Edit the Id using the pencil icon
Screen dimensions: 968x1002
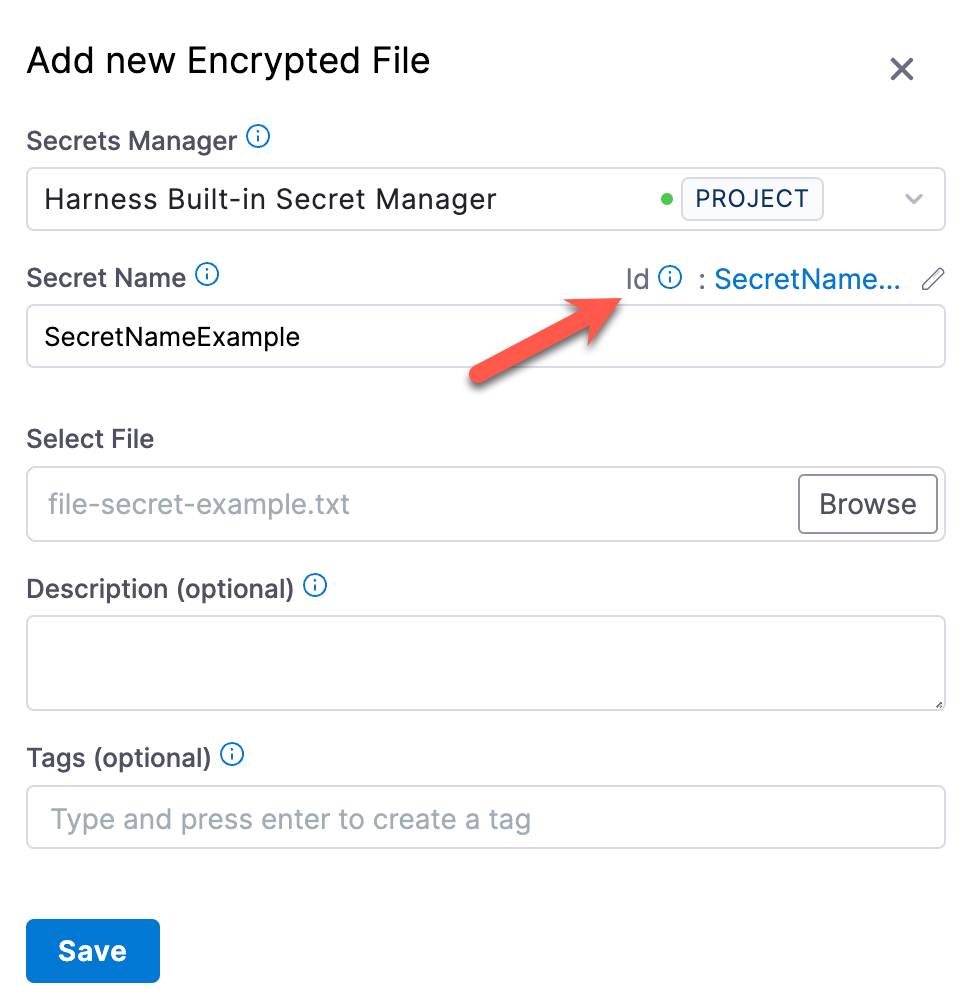coord(932,279)
